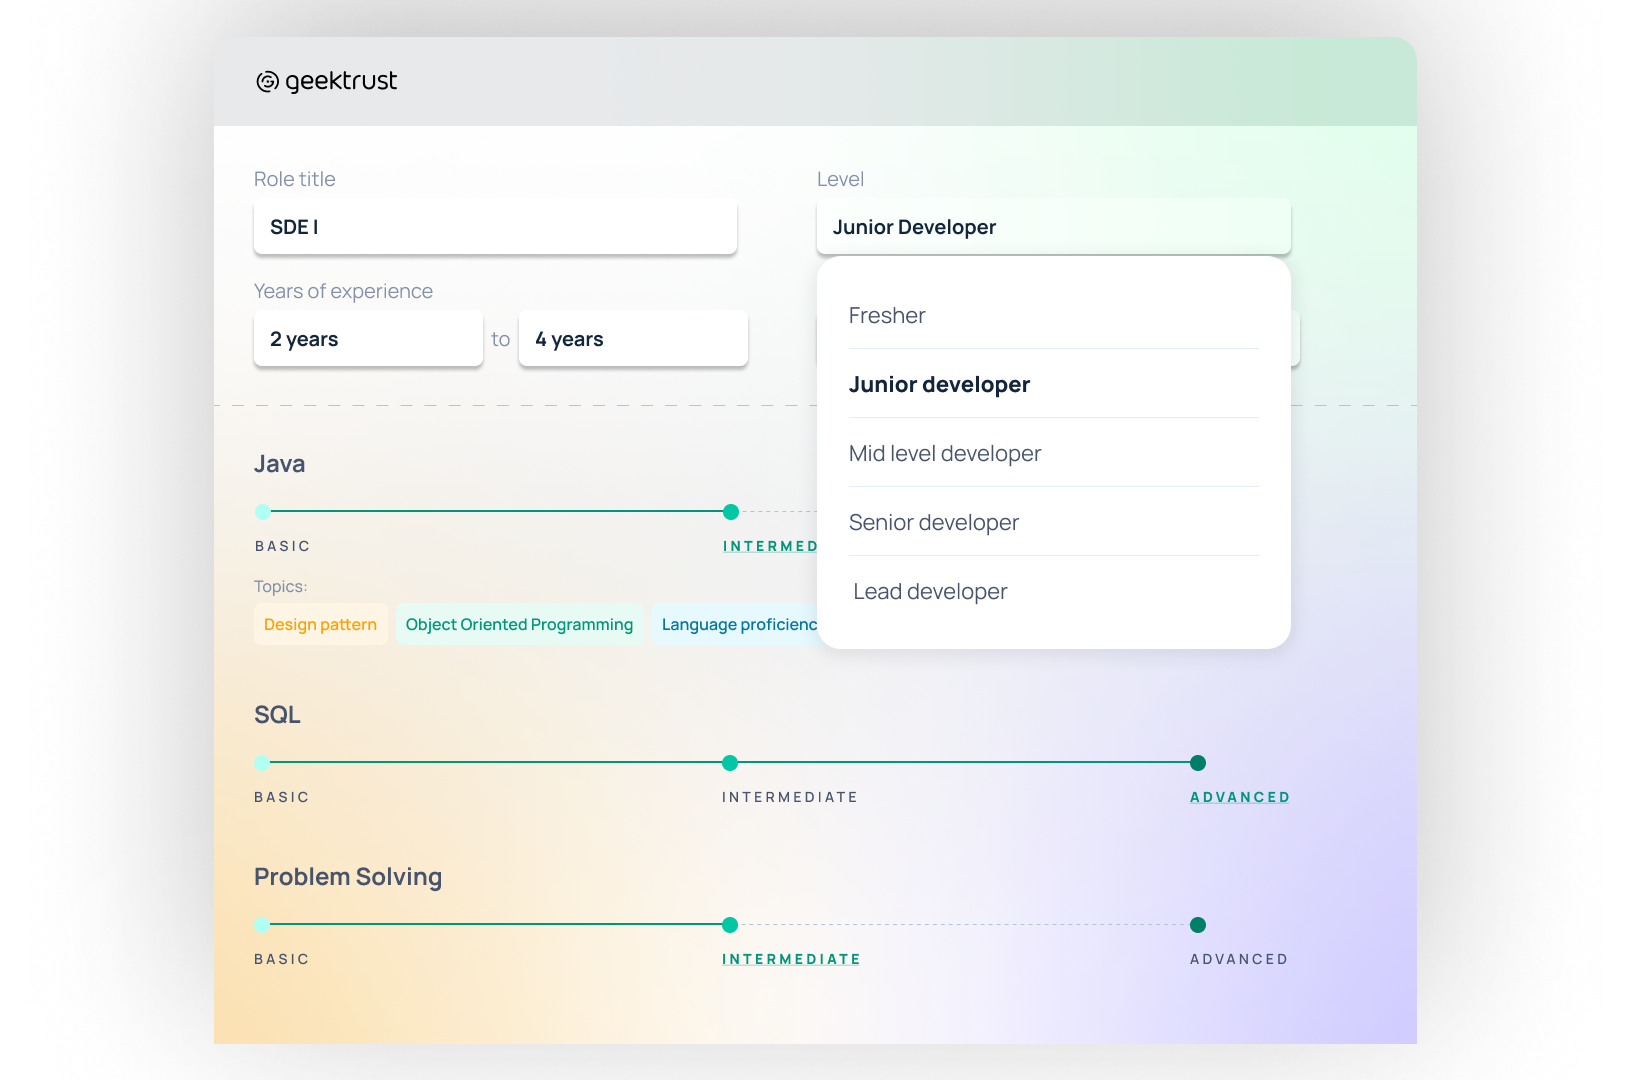The width and height of the screenshot is (1631, 1080).
Task: Open the Level selection box
Action: click(x=1053, y=227)
